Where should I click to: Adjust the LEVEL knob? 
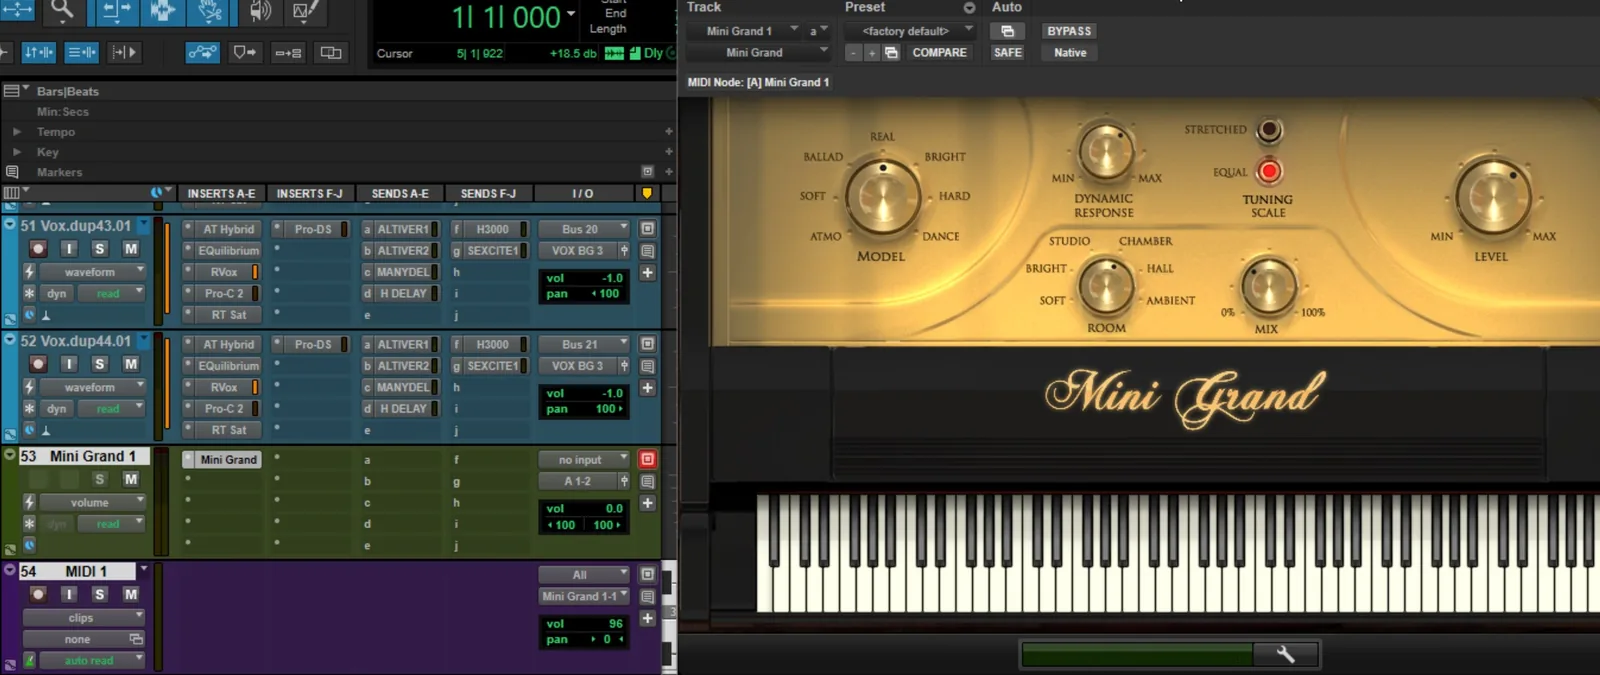pyautogui.click(x=1492, y=197)
